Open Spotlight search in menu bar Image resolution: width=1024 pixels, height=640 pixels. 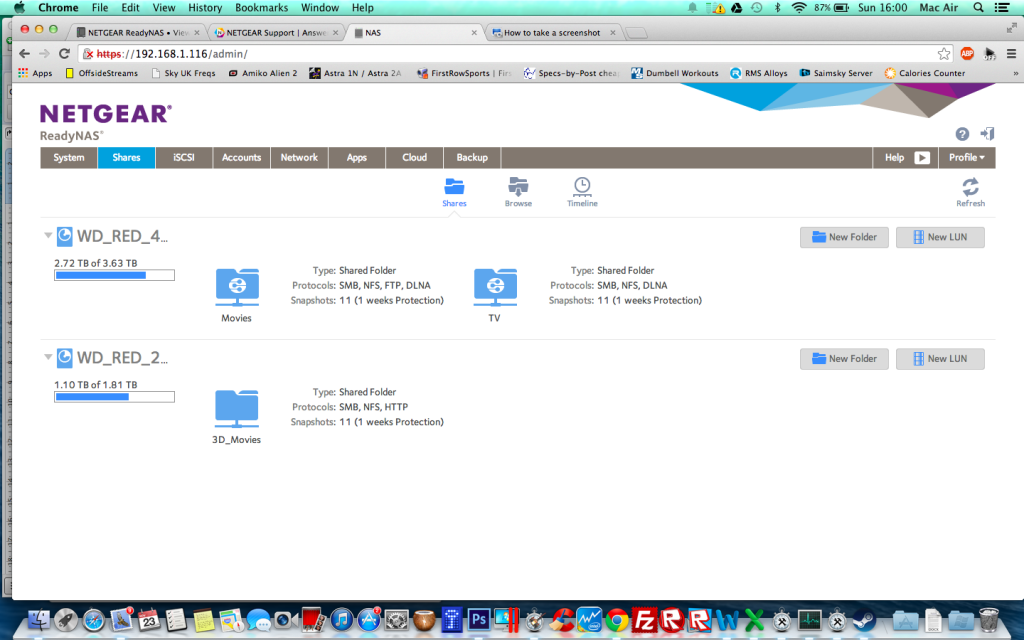coord(978,8)
